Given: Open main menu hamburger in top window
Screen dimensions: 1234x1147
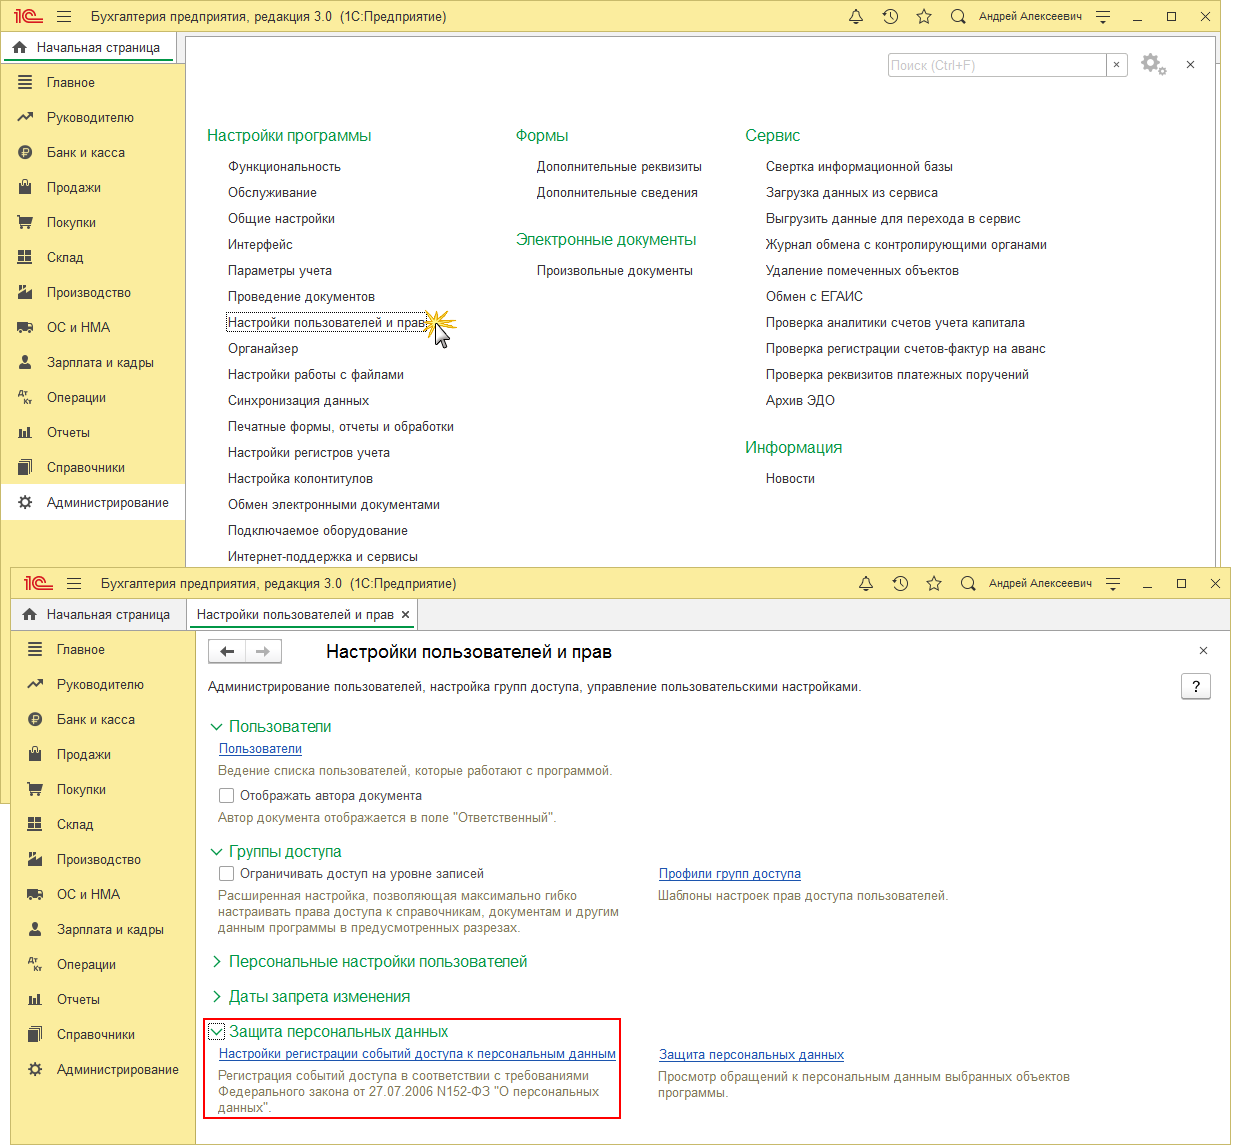Looking at the screenshot, I should pyautogui.click(x=64, y=17).
